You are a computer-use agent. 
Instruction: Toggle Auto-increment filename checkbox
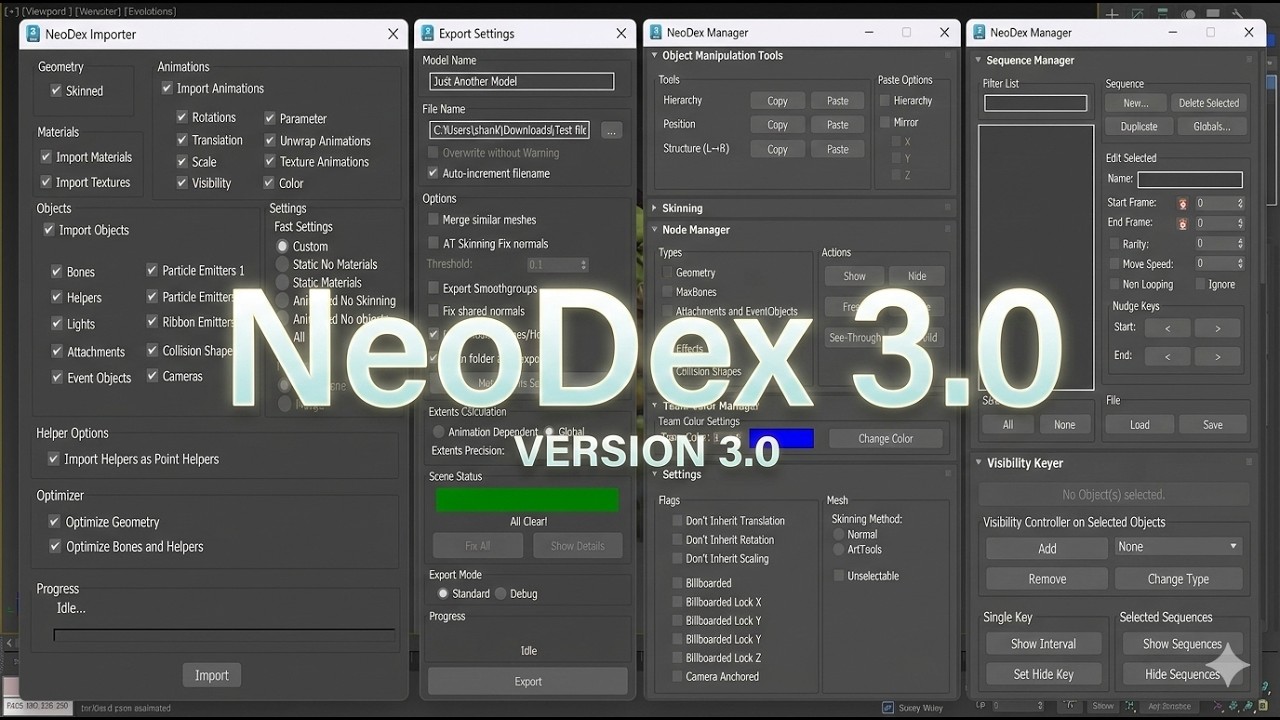(433, 173)
